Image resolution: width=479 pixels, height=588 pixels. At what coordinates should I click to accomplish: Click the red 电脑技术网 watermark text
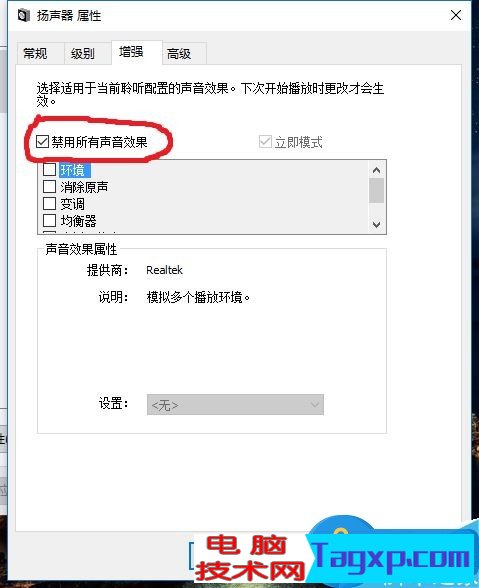point(250,558)
